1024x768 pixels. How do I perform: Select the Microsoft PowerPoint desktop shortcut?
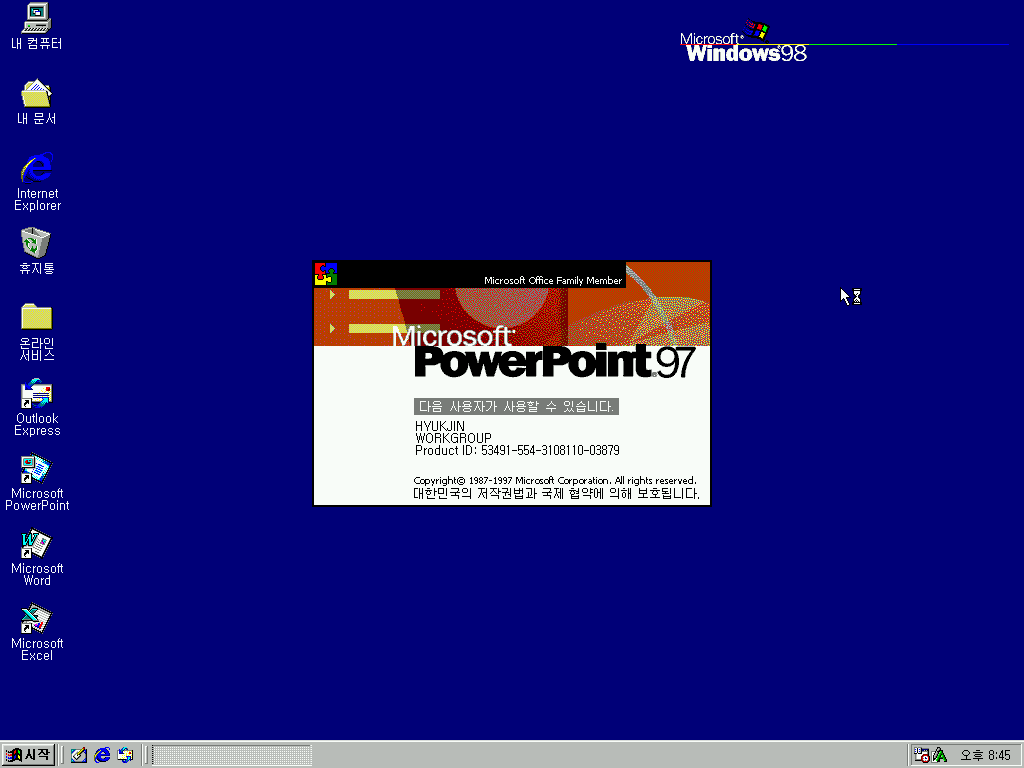pos(37,482)
